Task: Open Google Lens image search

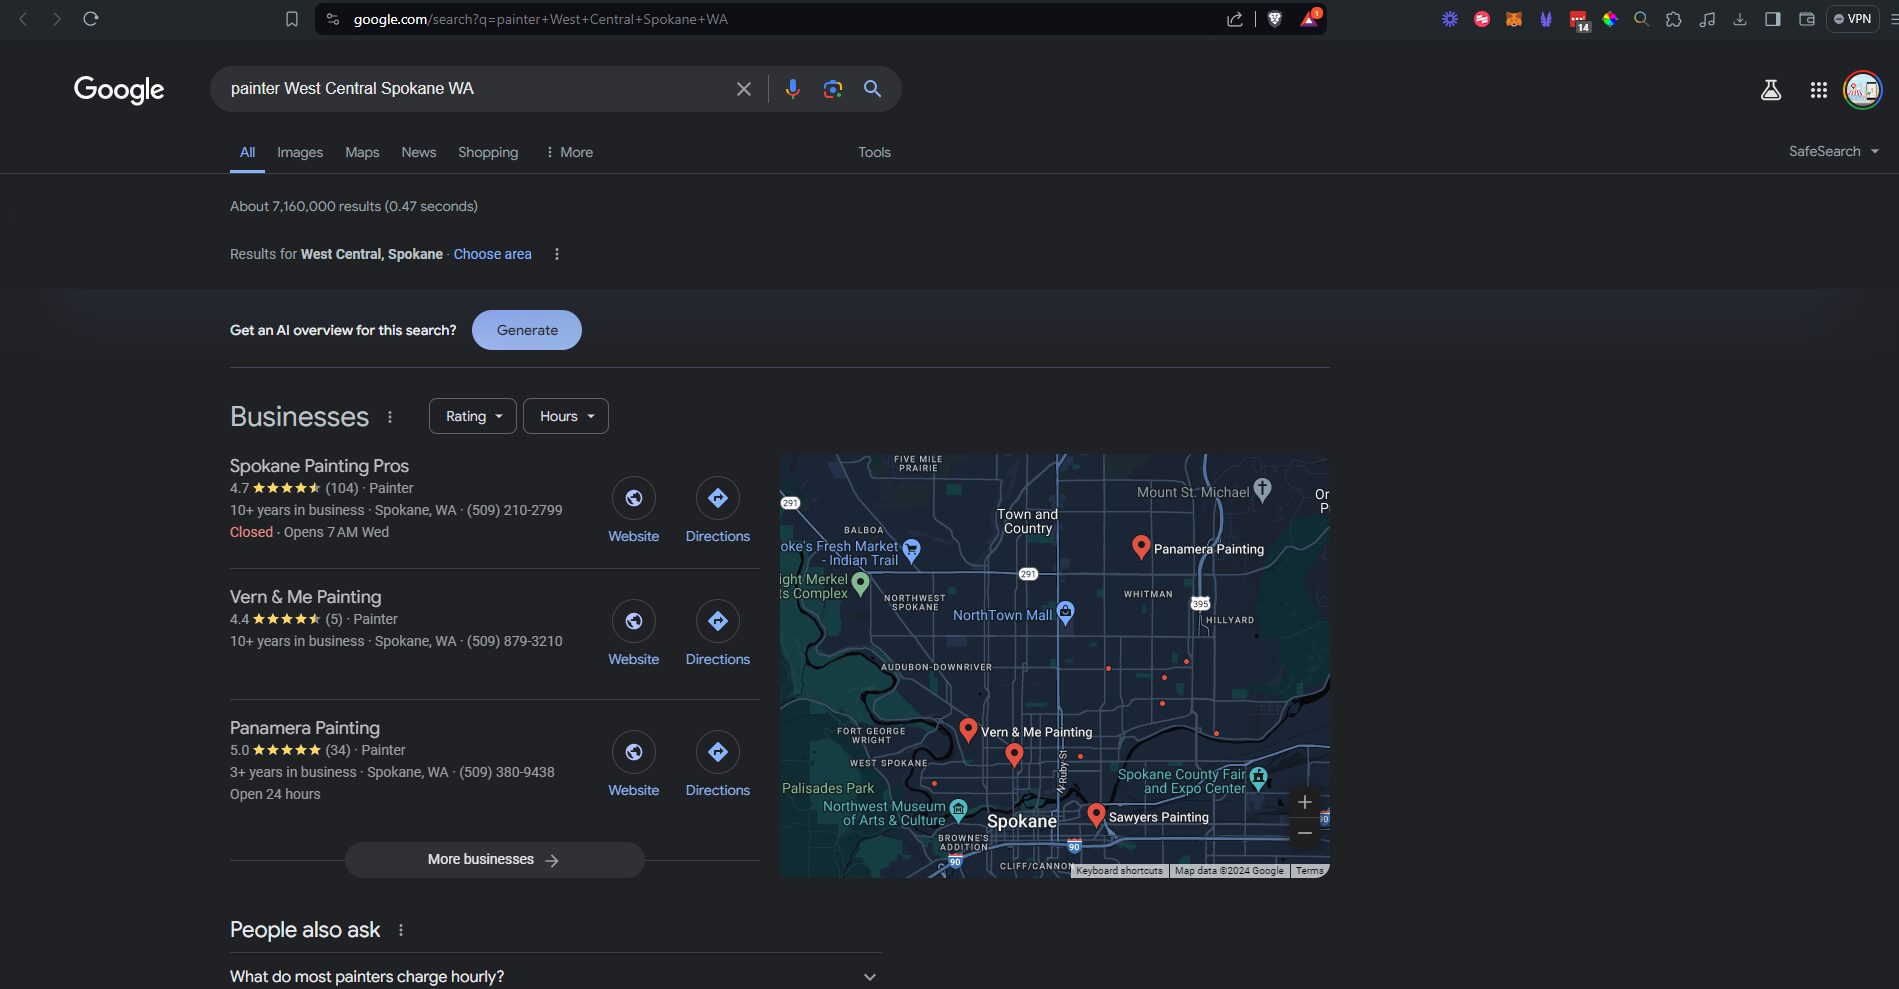Action: [832, 89]
